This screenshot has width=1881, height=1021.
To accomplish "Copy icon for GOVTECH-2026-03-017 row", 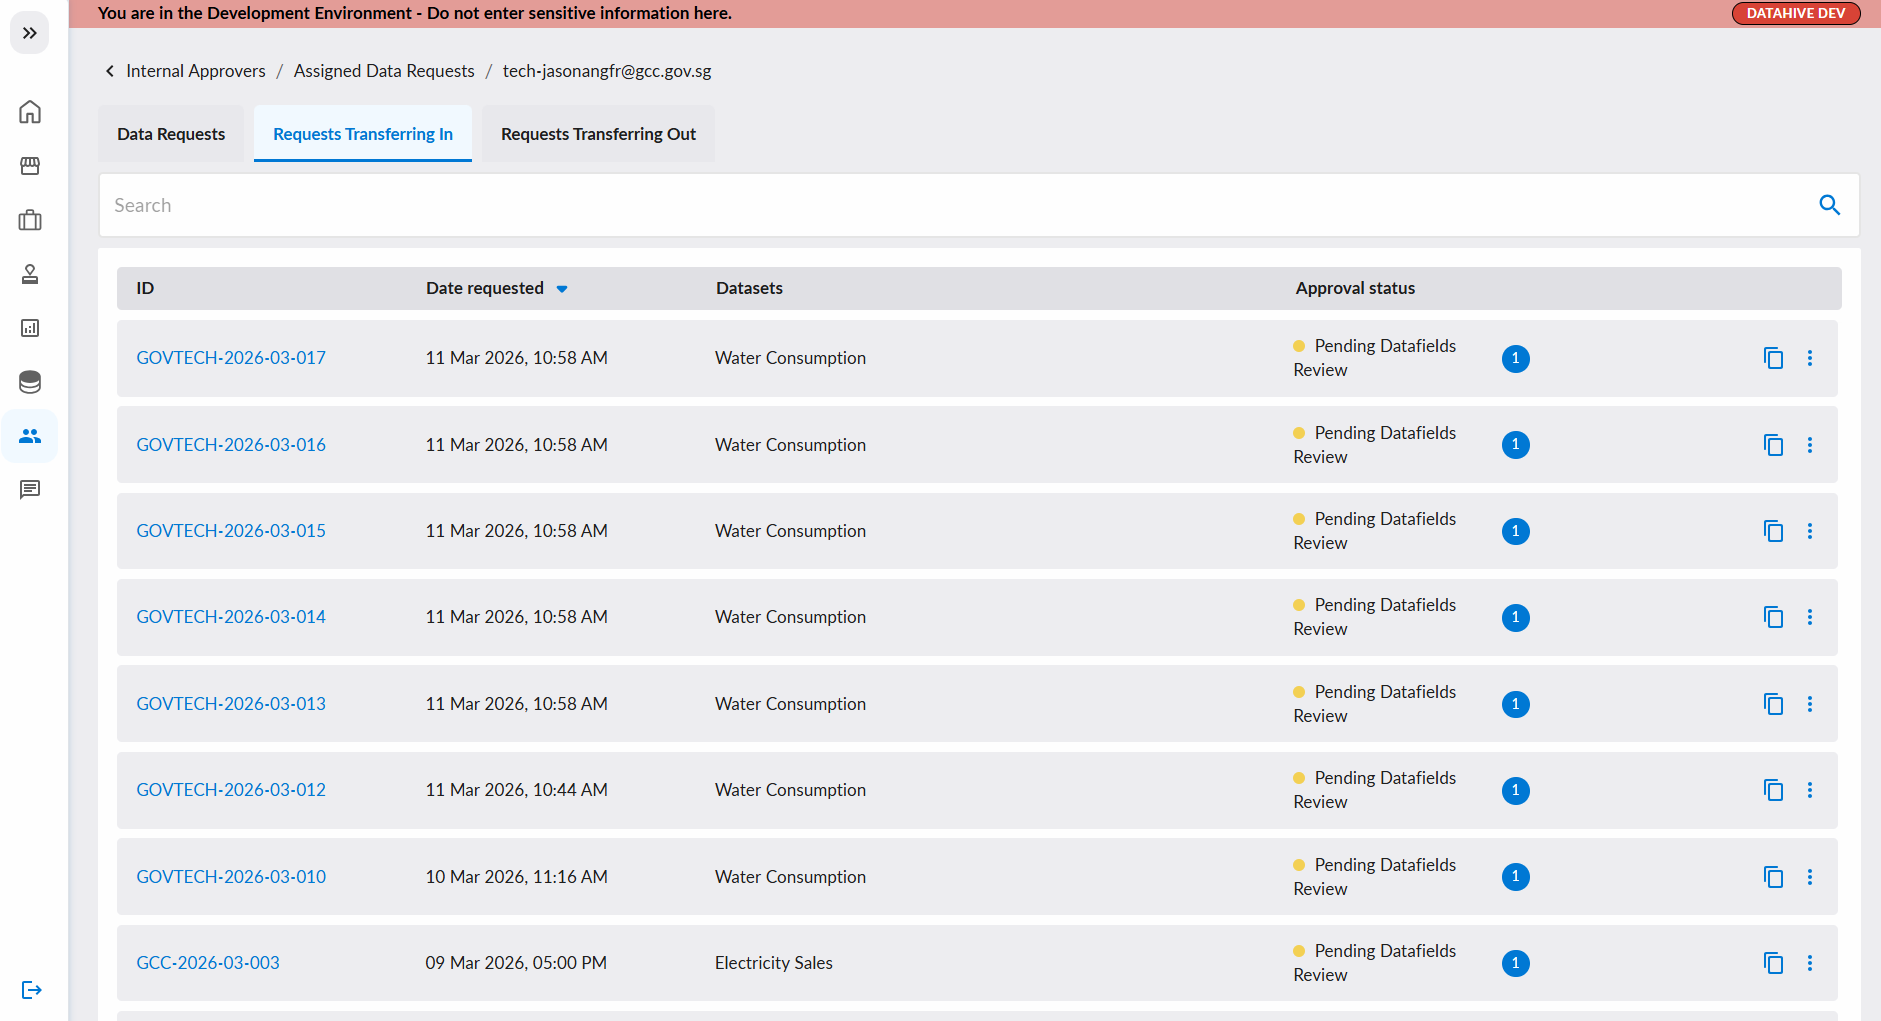I will (x=1773, y=358).
